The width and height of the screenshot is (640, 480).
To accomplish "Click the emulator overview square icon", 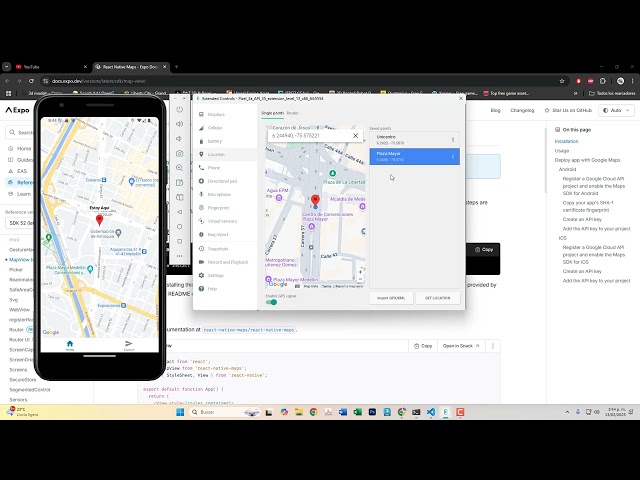I will coord(180,241).
